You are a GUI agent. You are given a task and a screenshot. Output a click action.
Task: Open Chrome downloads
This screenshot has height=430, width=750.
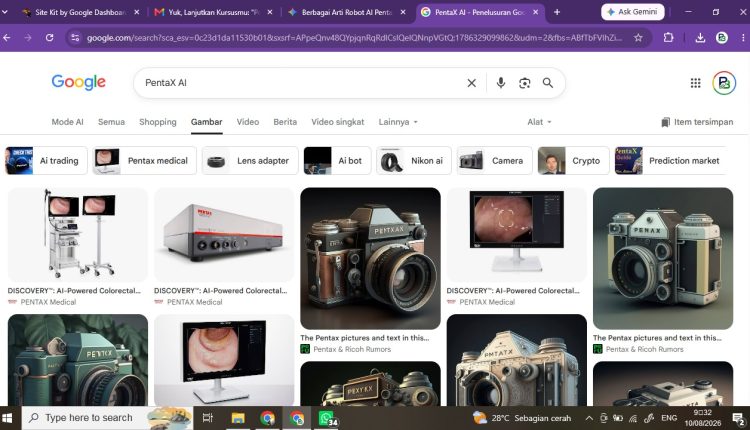coord(700,37)
